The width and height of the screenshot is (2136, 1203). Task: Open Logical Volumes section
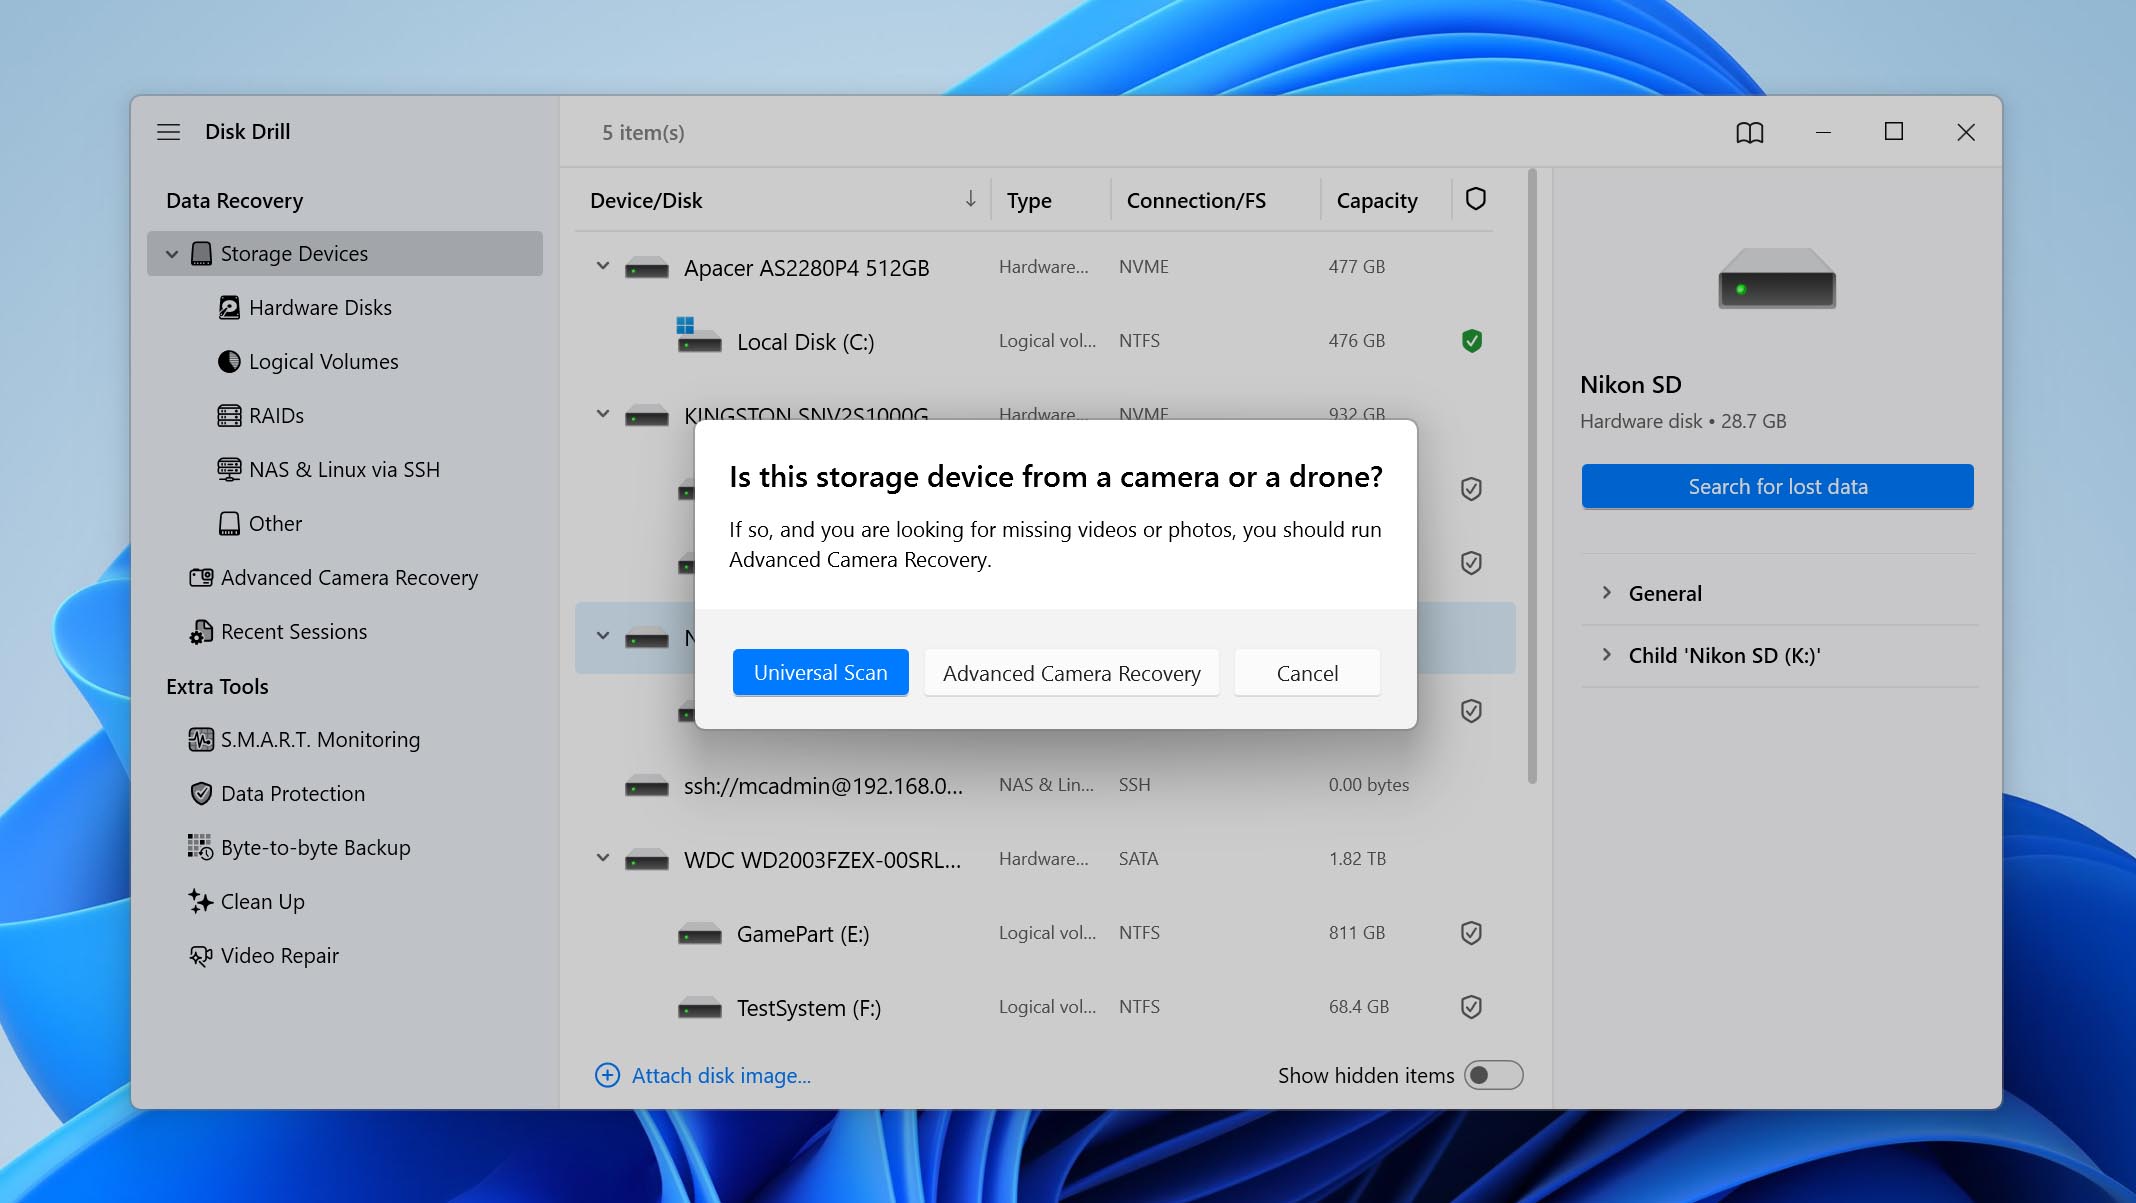[323, 361]
